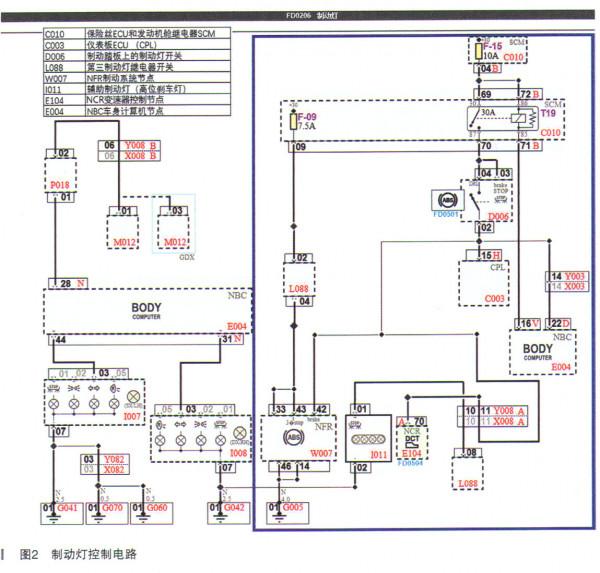Open the FD0504 reference under E104
600x573 pixels.
[x=411, y=463]
